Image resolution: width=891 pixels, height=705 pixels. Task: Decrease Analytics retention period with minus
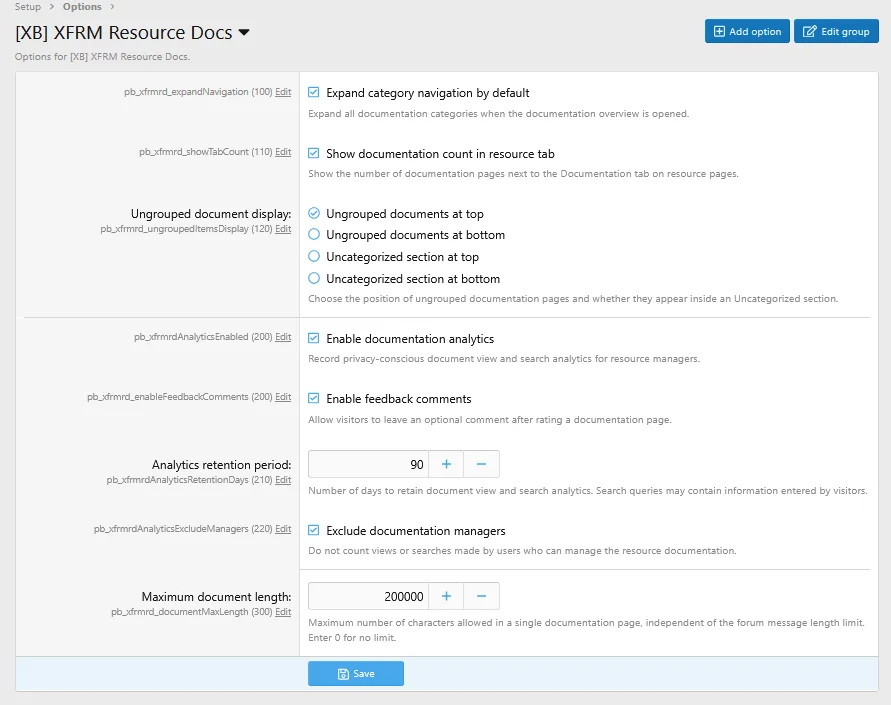pyautogui.click(x=481, y=464)
